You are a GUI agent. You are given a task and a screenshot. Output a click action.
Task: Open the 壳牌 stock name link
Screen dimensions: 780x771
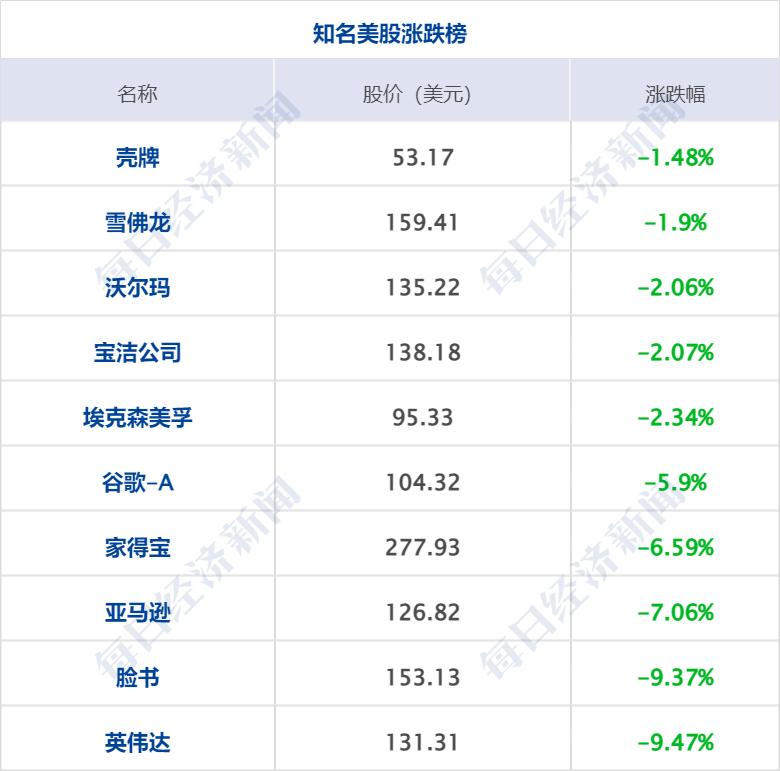137,158
